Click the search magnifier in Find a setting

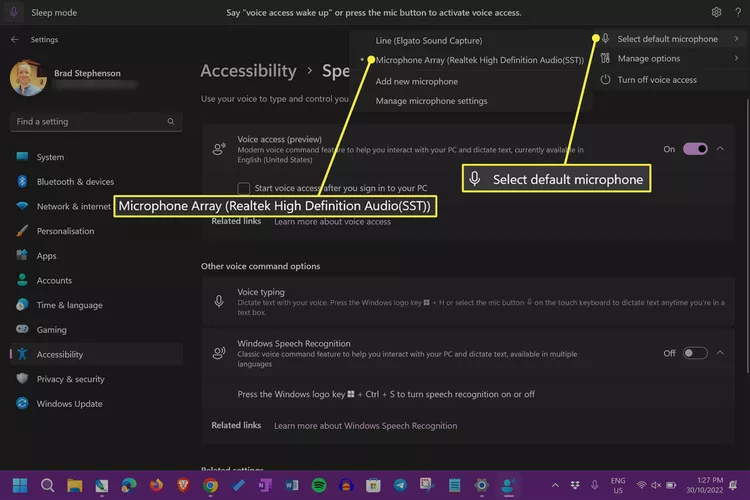pyautogui.click(x=171, y=122)
